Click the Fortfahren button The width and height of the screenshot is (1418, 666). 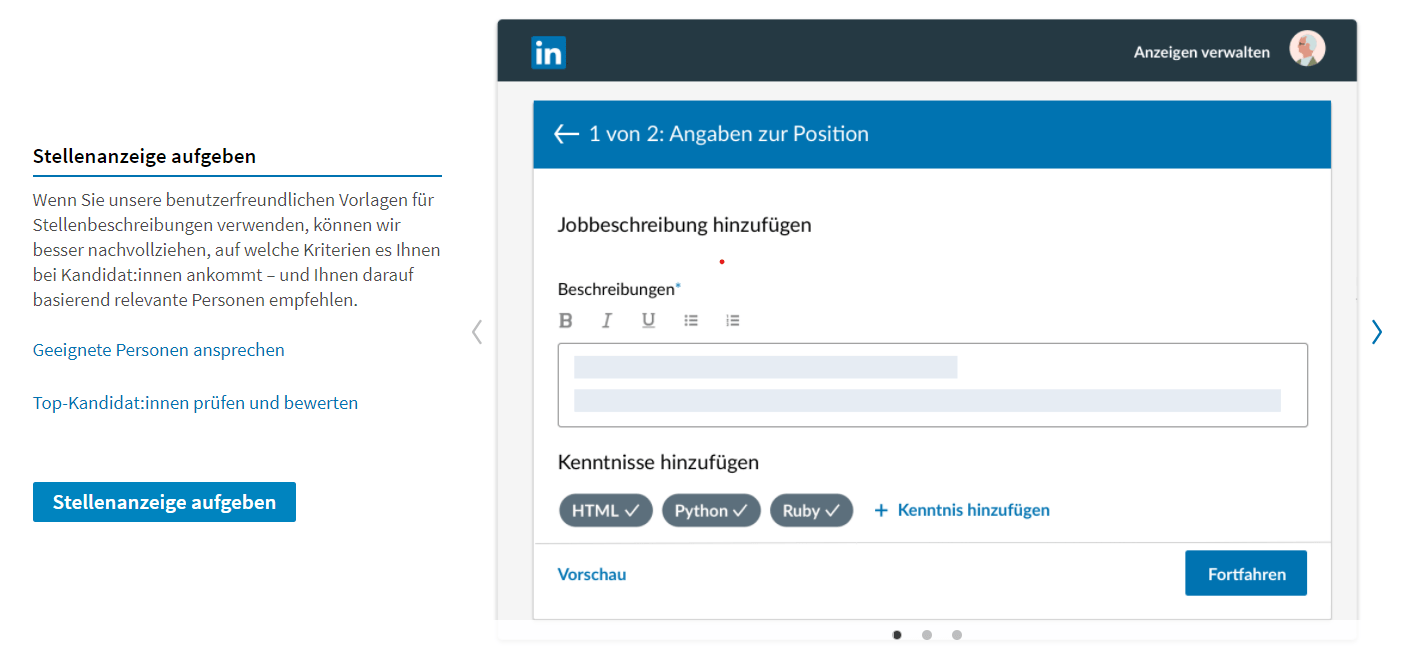1245,573
